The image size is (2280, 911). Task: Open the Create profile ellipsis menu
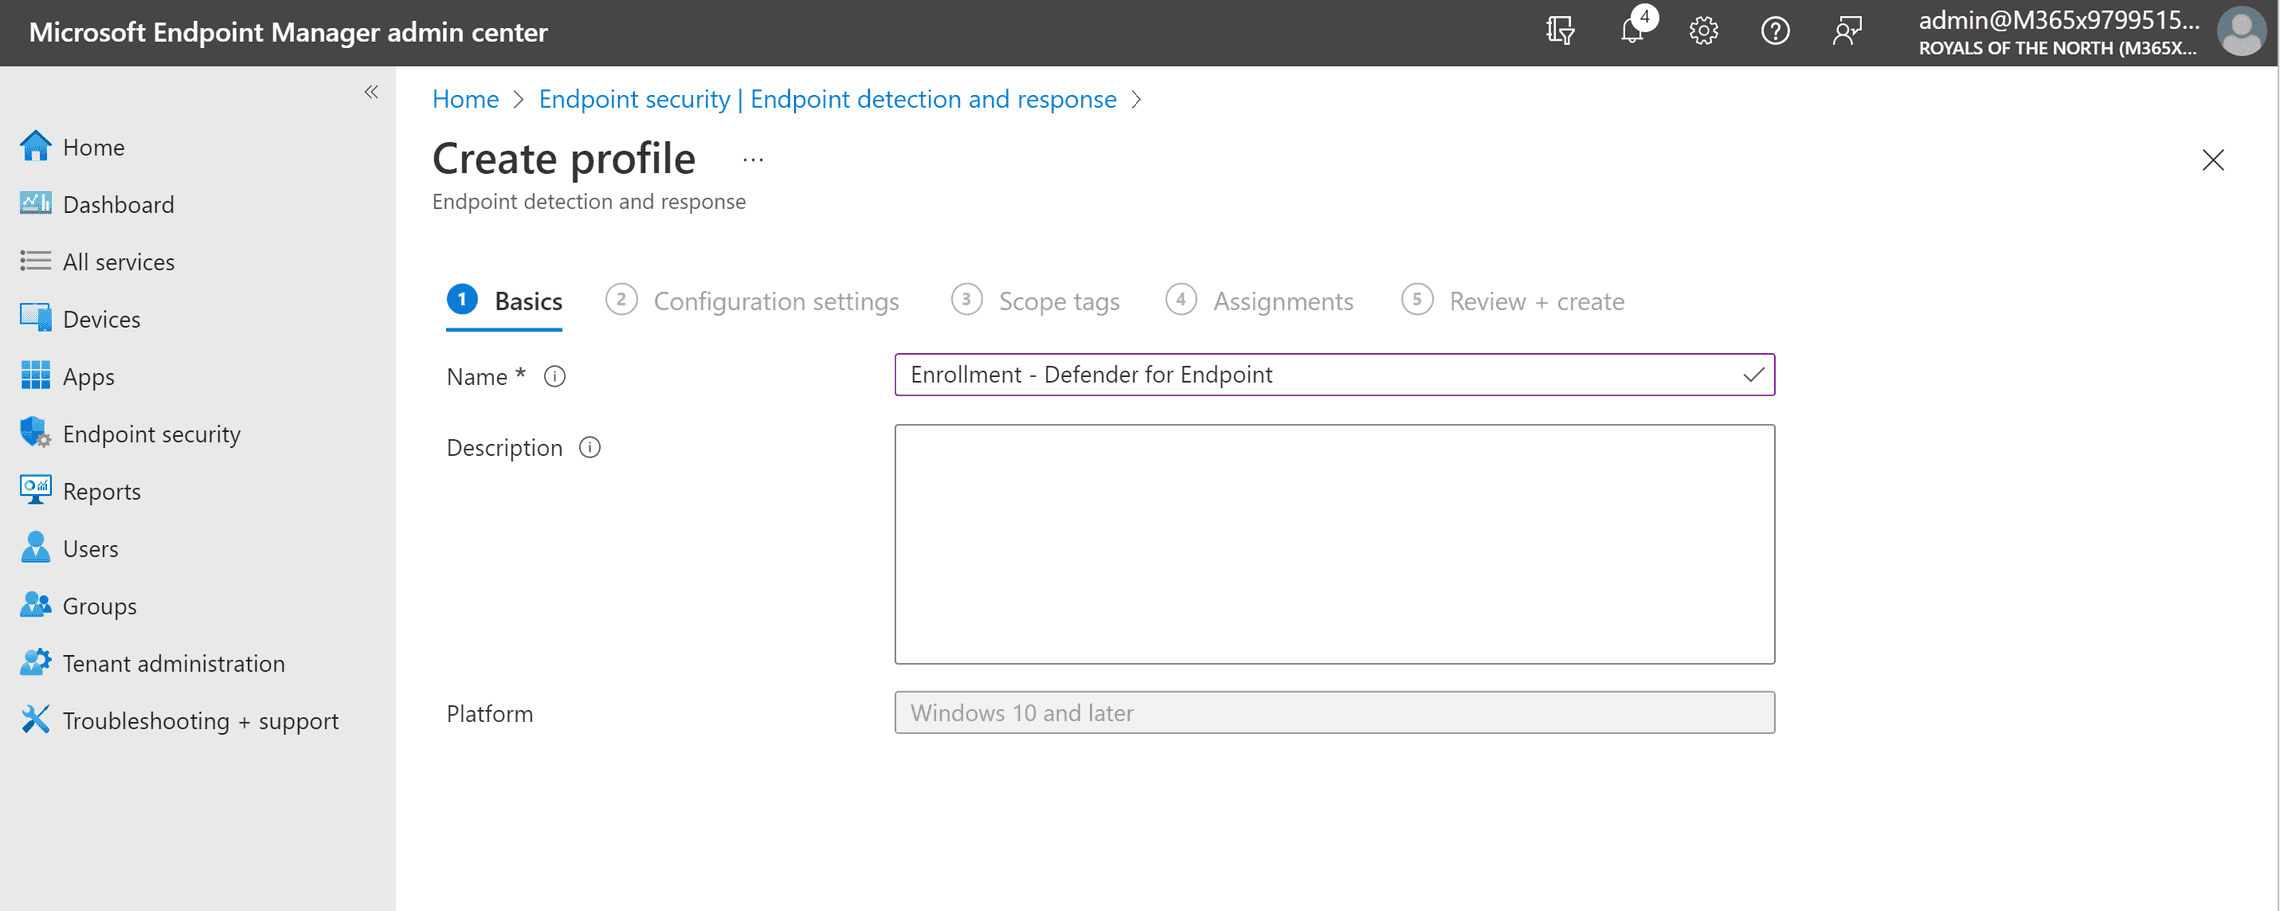(752, 158)
